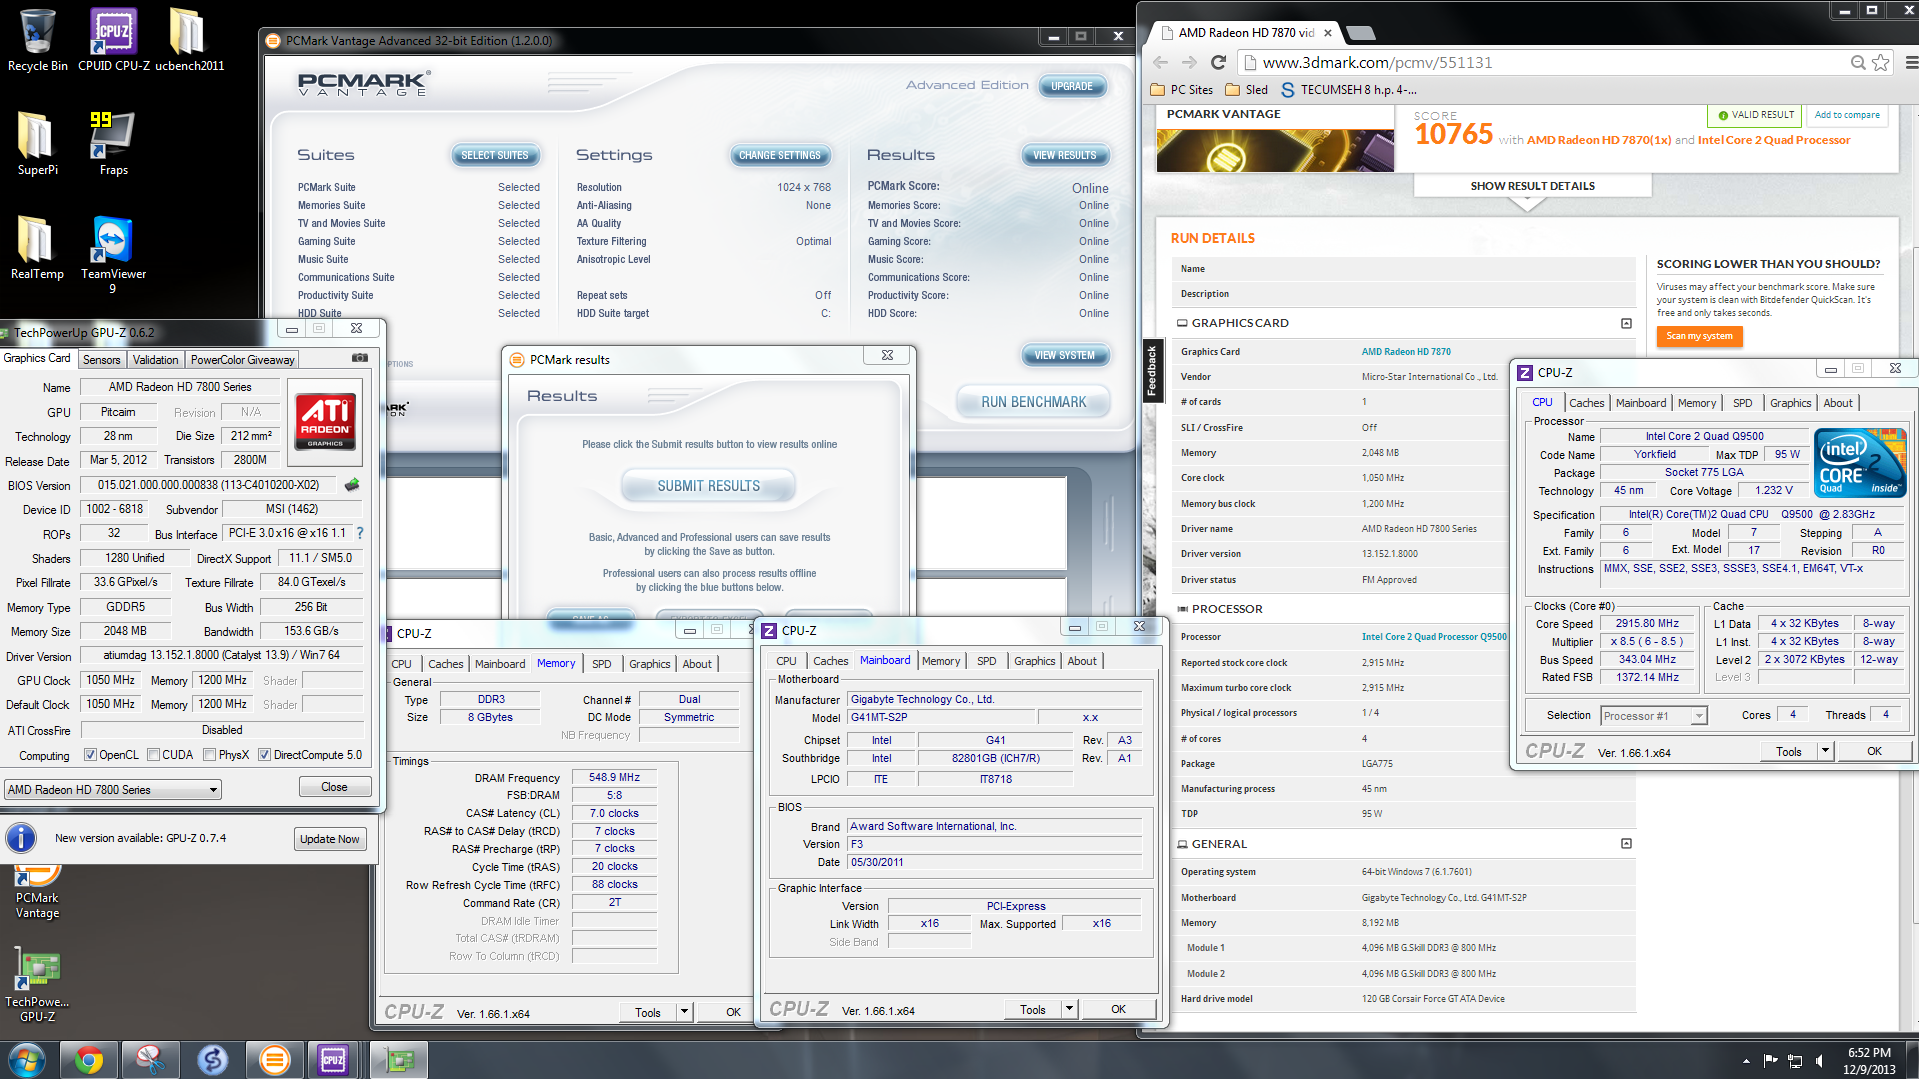
Task: Open the GPU-Z taskbar button
Action: [x=399, y=1059]
